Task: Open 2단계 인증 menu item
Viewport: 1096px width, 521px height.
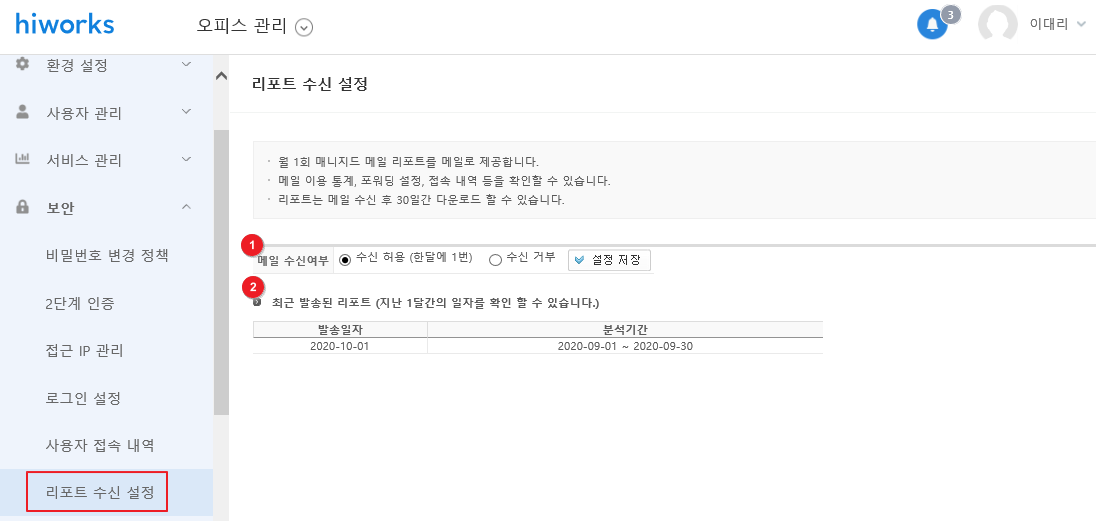Action: pyautogui.click(x=79, y=303)
